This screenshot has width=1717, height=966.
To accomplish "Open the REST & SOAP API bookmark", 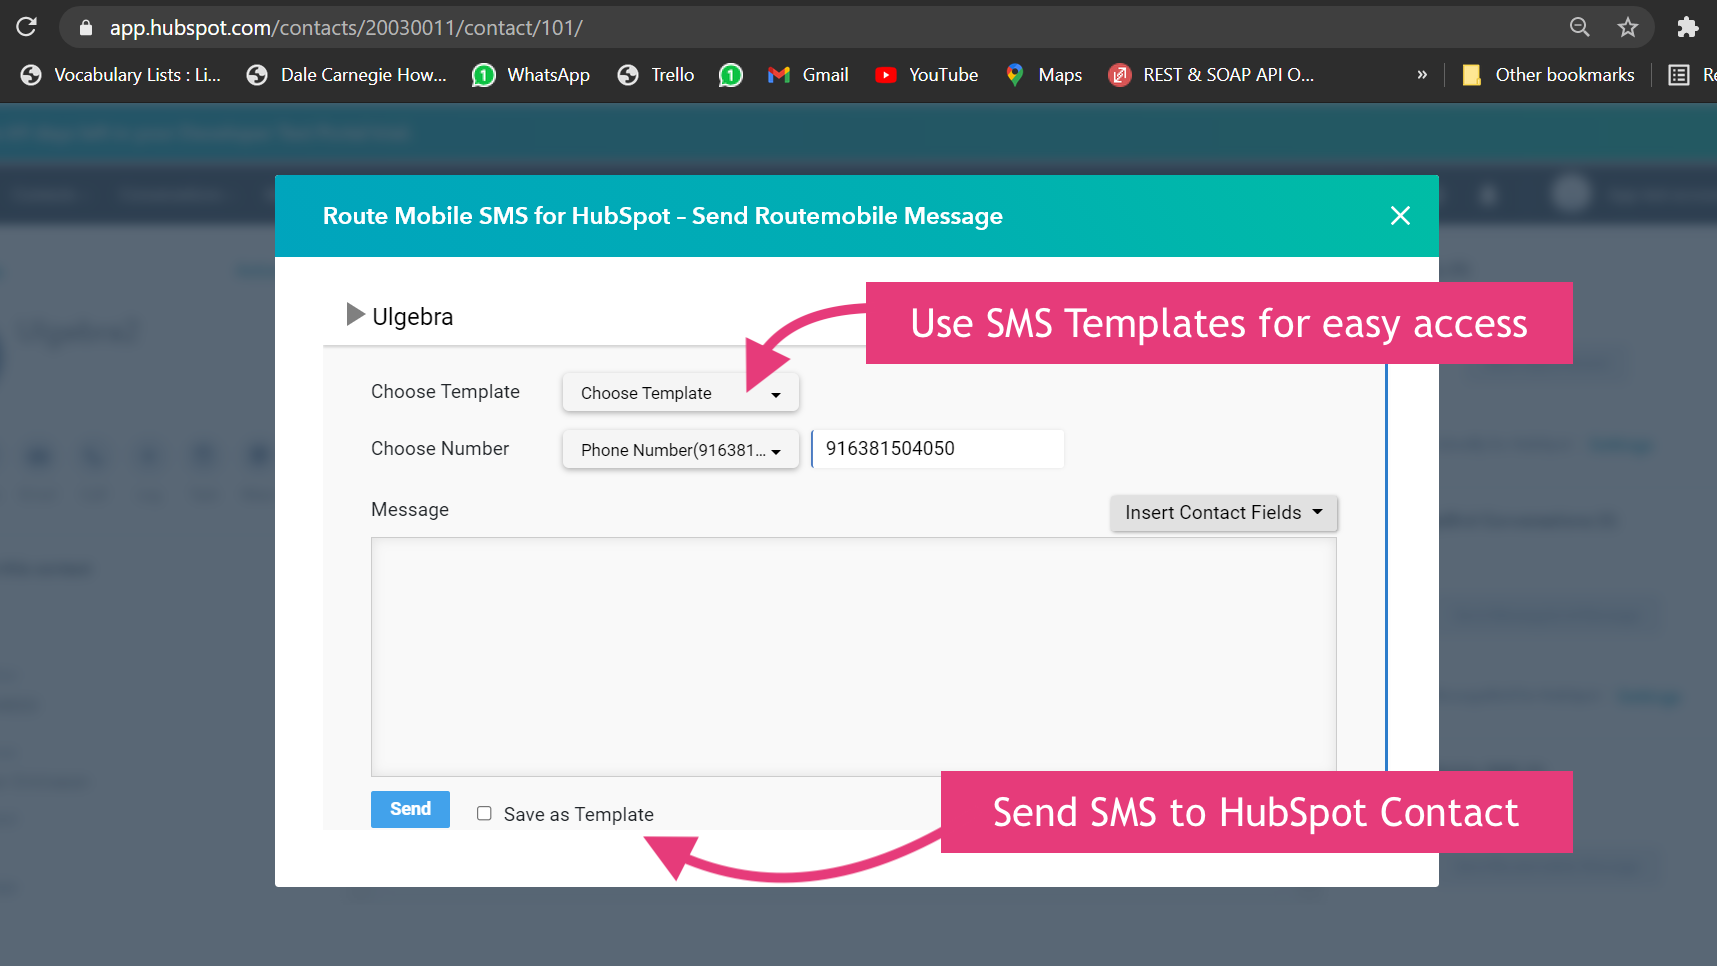I will [x=1211, y=74].
